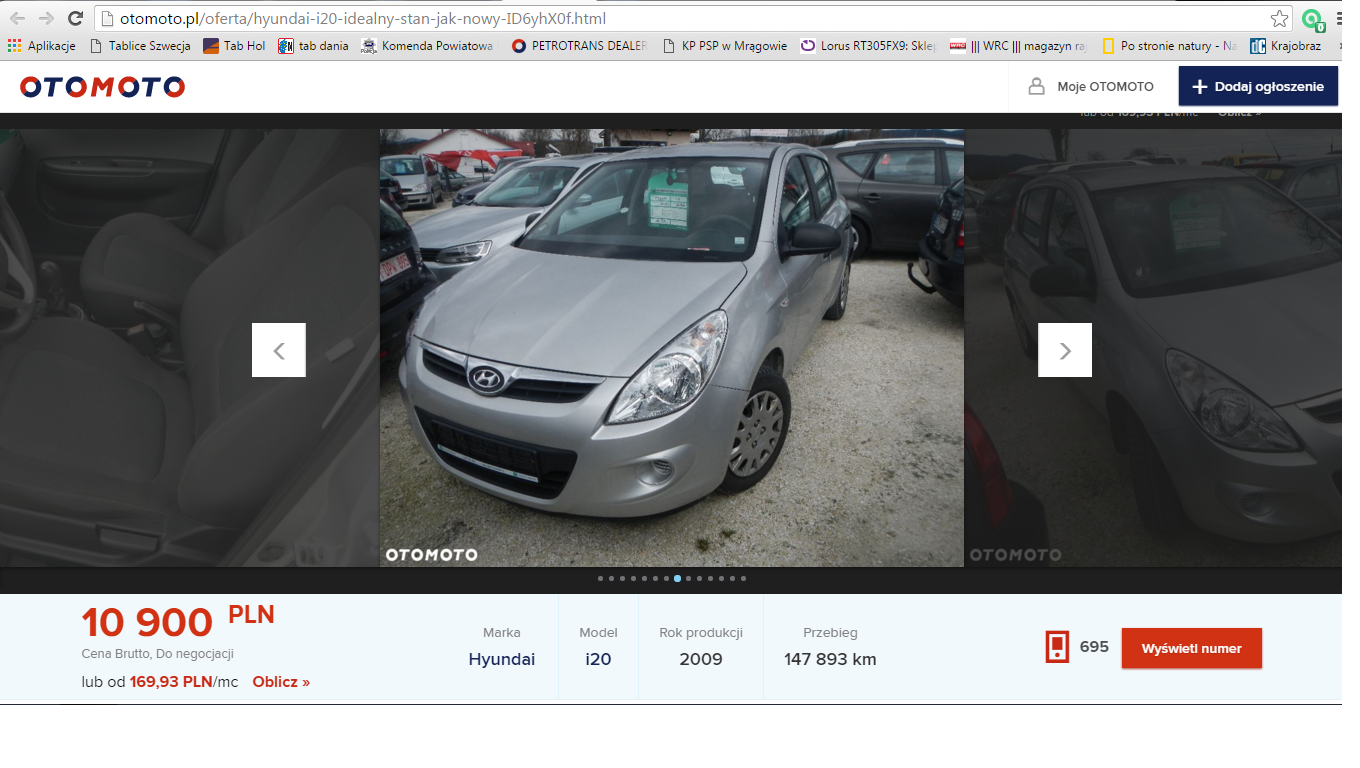Image resolution: width=1360 pixels, height=768 pixels.
Task: Open the i20 model link
Action: (x=598, y=659)
